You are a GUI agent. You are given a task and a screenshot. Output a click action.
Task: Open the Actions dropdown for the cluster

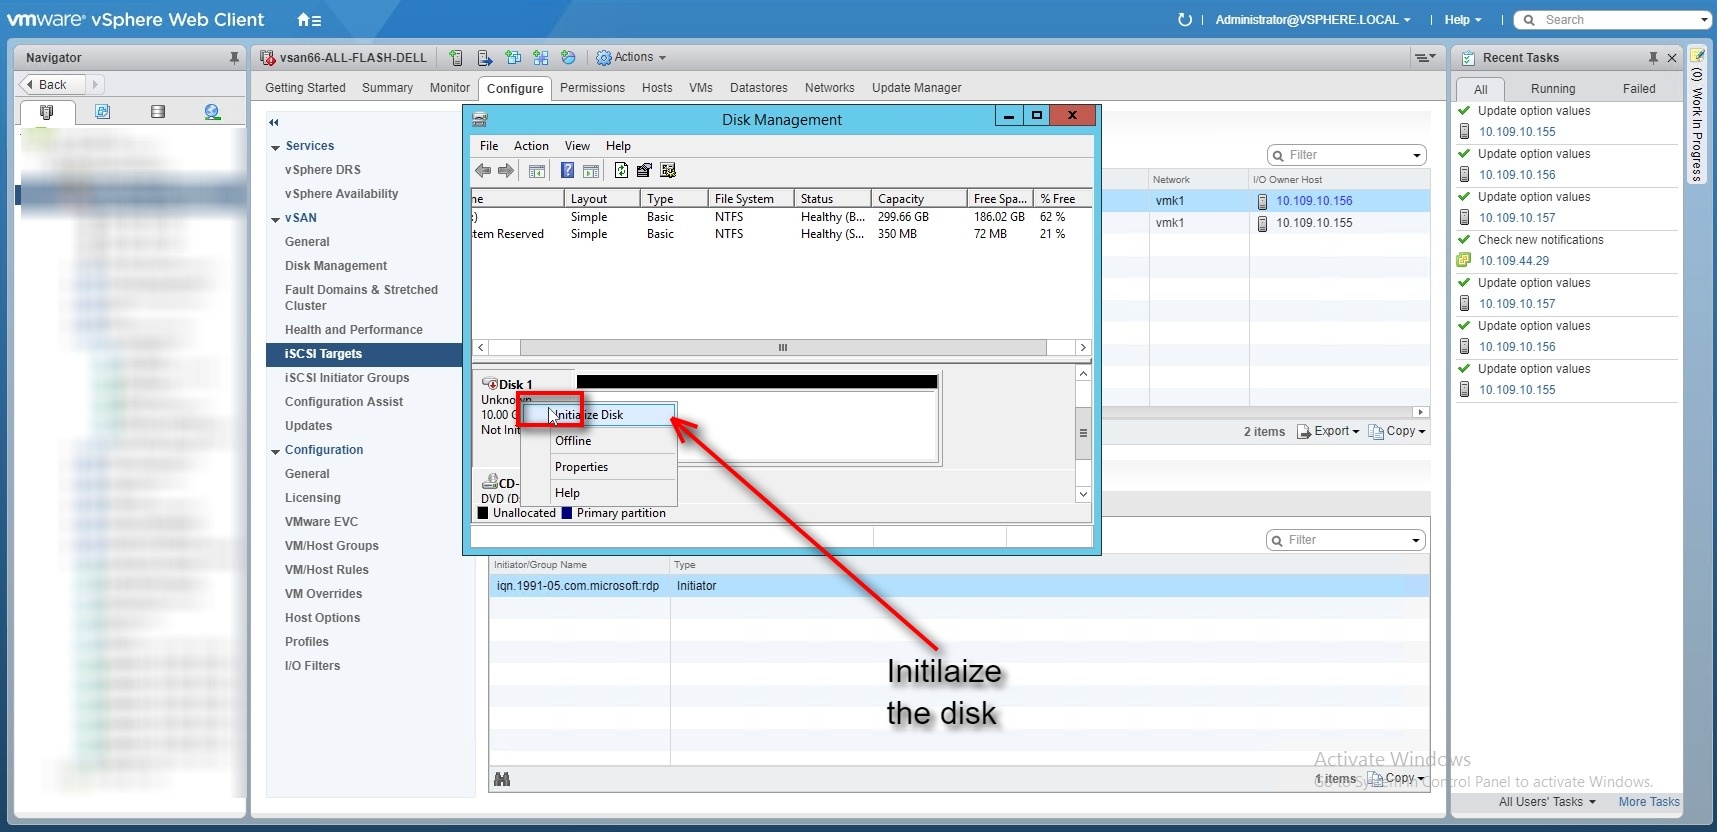tap(632, 58)
